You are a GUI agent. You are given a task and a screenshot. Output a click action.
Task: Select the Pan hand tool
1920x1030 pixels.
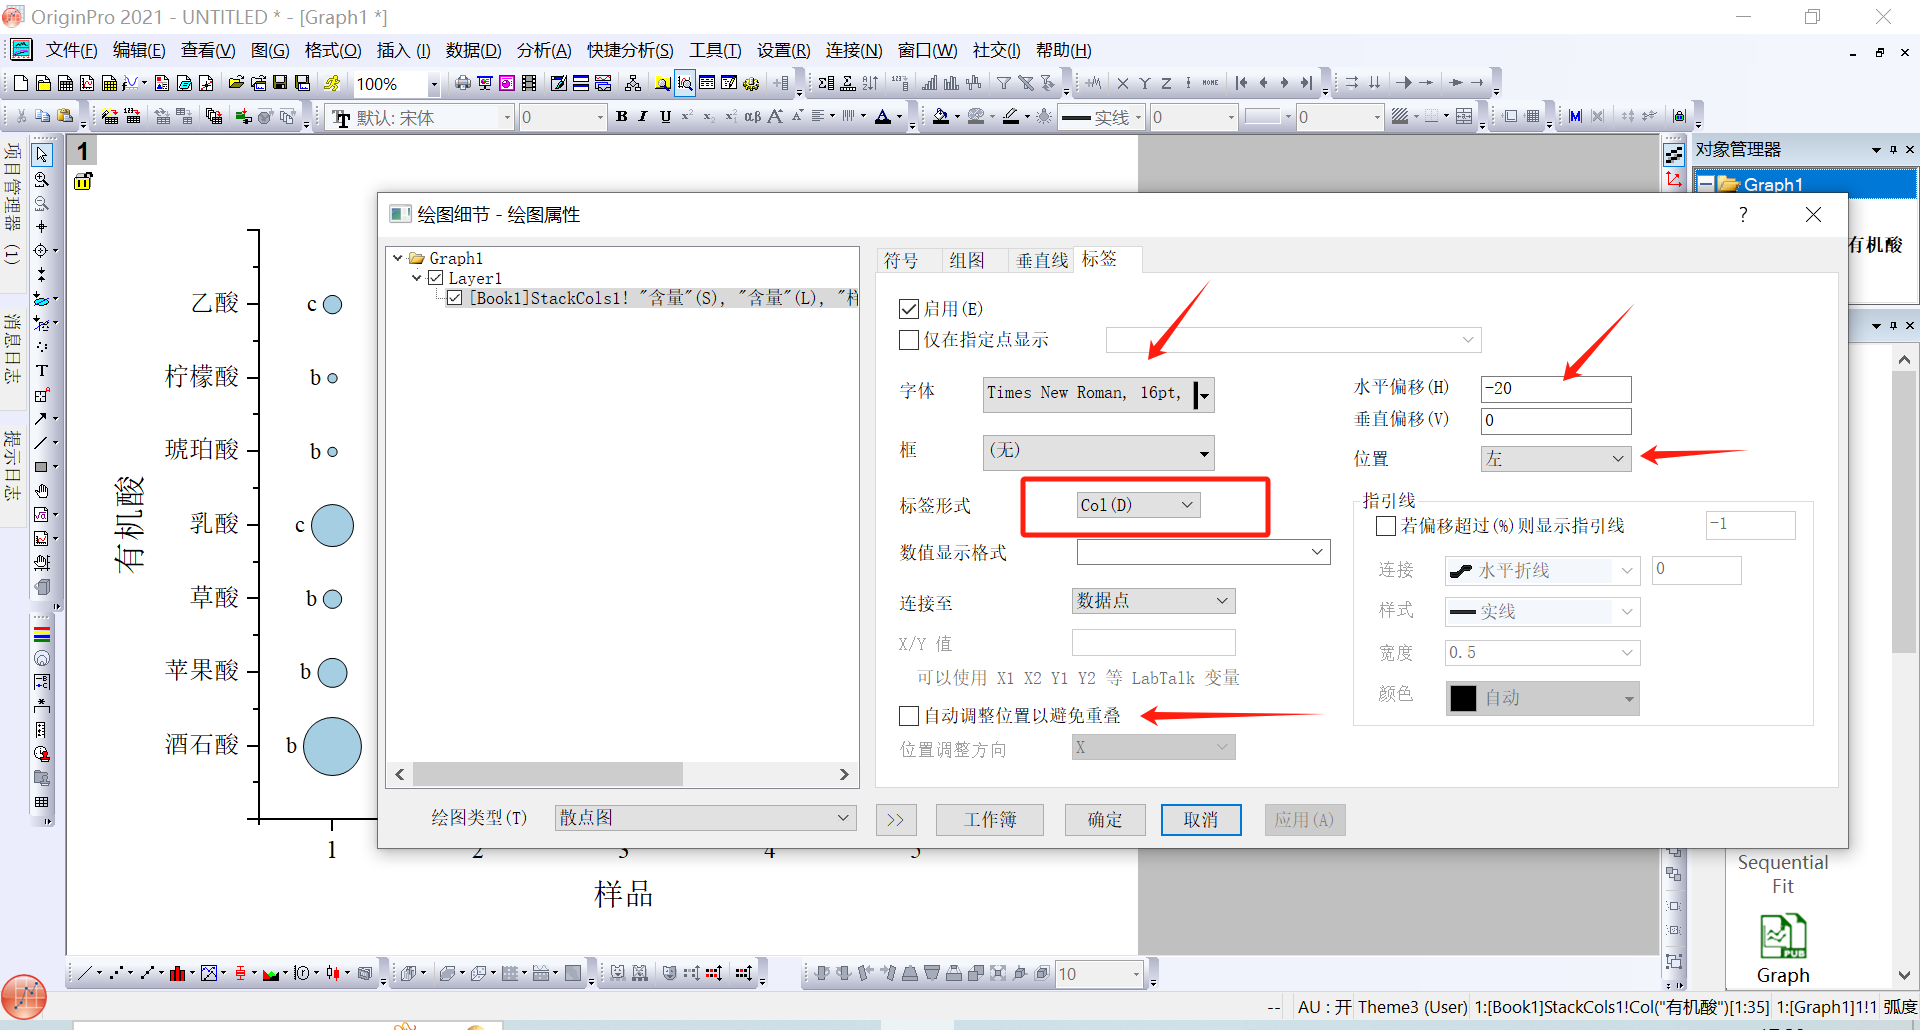pyautogui.click(x=42, y=491)
